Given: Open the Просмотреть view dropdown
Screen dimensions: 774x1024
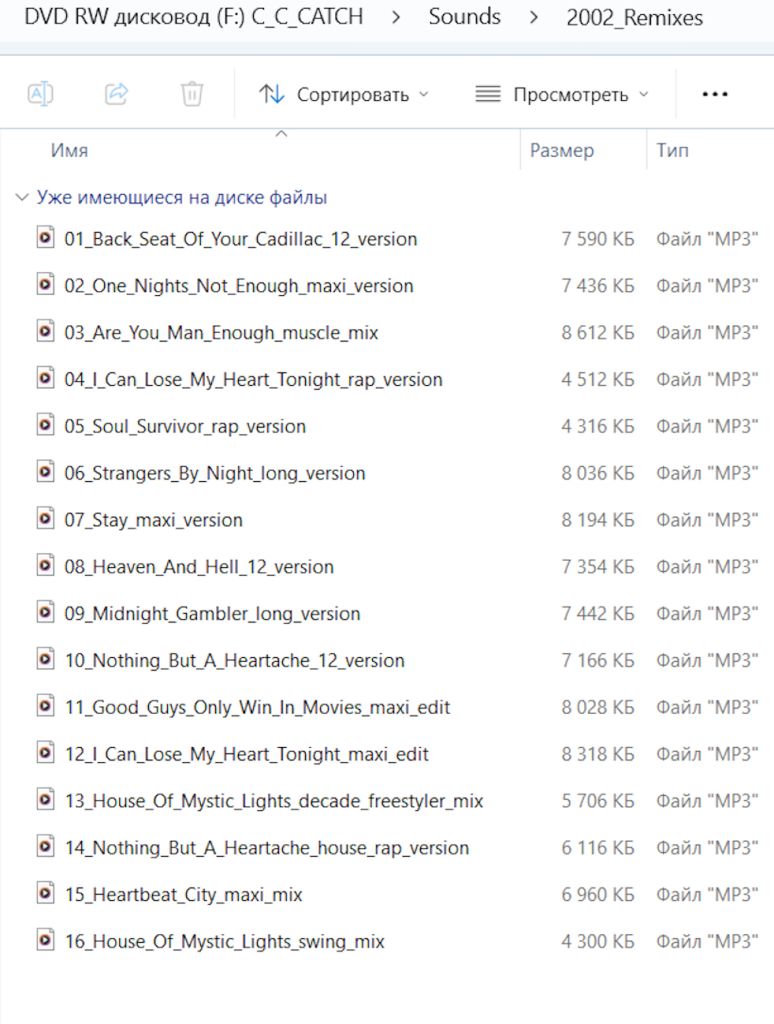Looking at the screenshot, I should coord(562,95).
